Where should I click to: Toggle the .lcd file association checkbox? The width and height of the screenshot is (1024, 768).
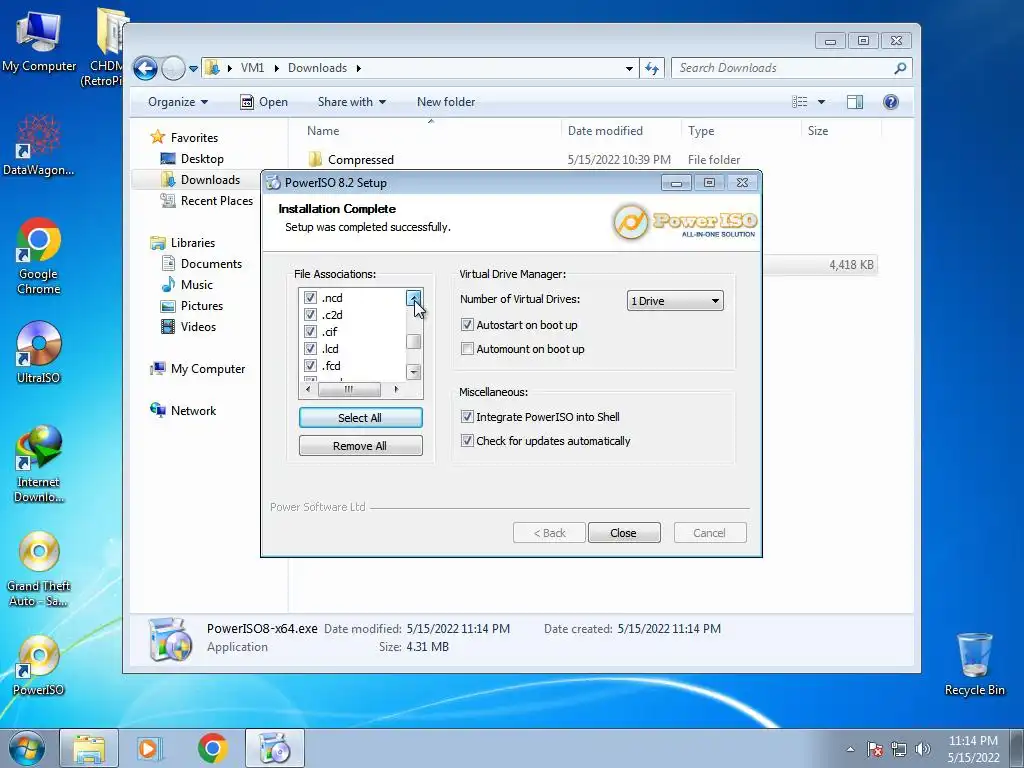pyautogui.click(x=310, y=349)
